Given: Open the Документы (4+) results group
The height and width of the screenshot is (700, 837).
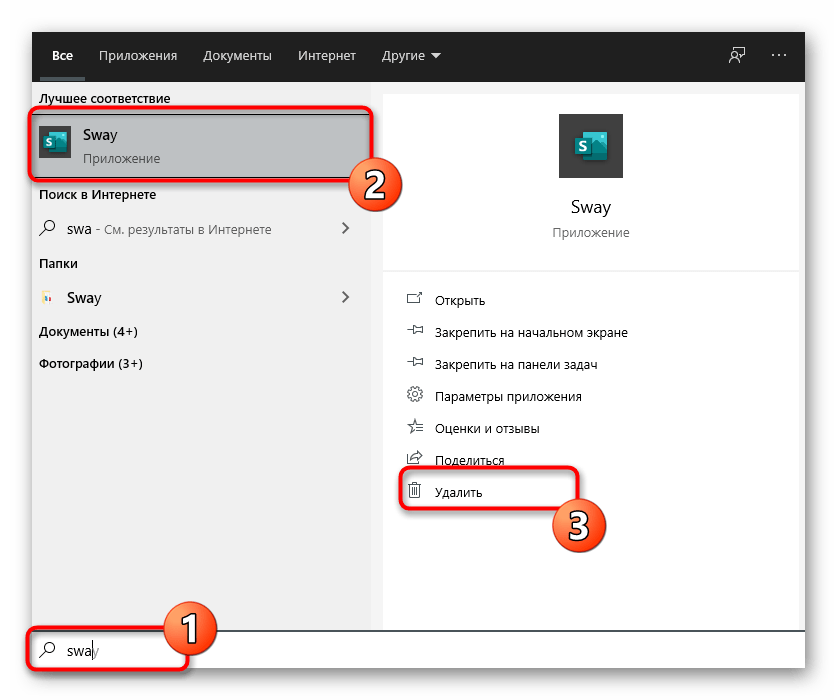Looking at the screenshot, I should point(88,331).
